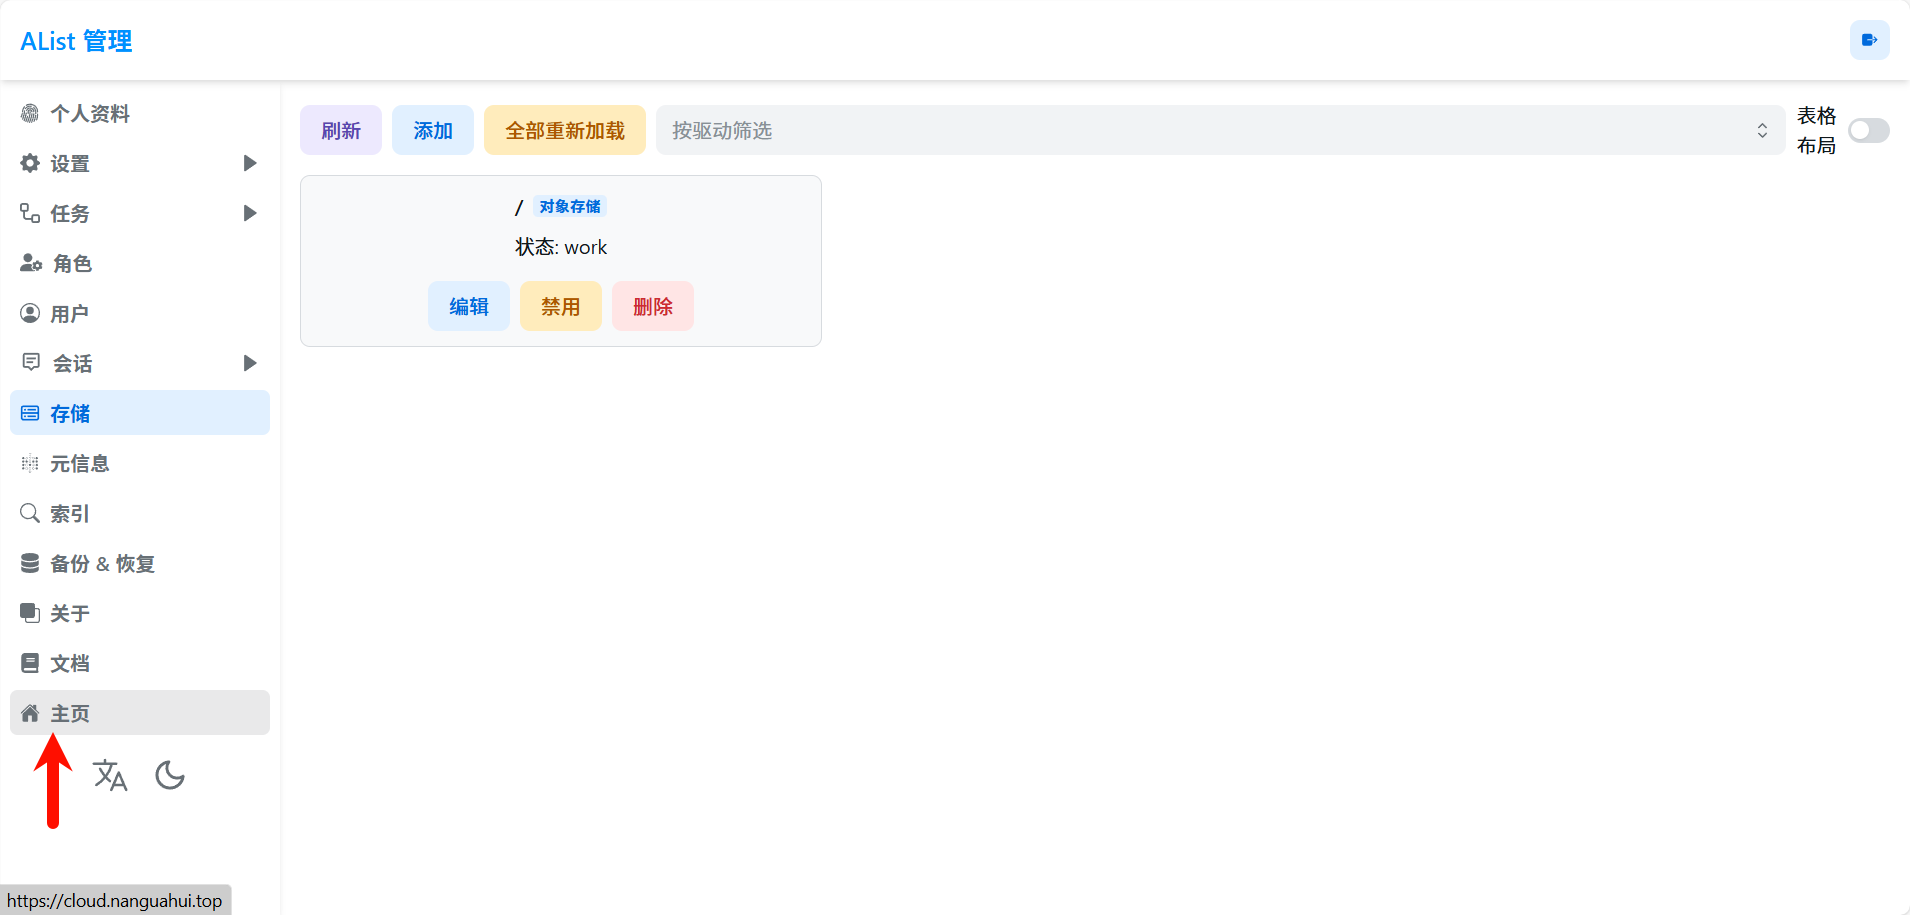
Task: Click the database icon beside 备份 & 恢复
Action: (30, 563)
